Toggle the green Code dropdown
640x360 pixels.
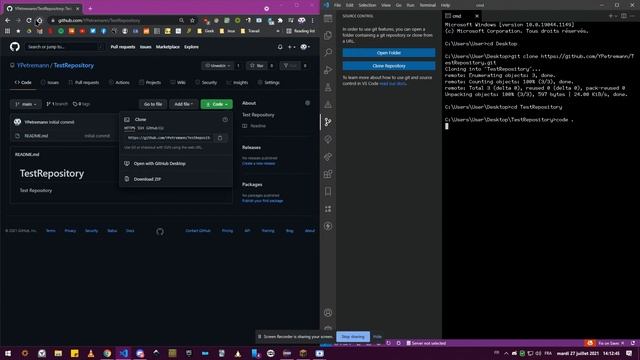pos(217,104)
